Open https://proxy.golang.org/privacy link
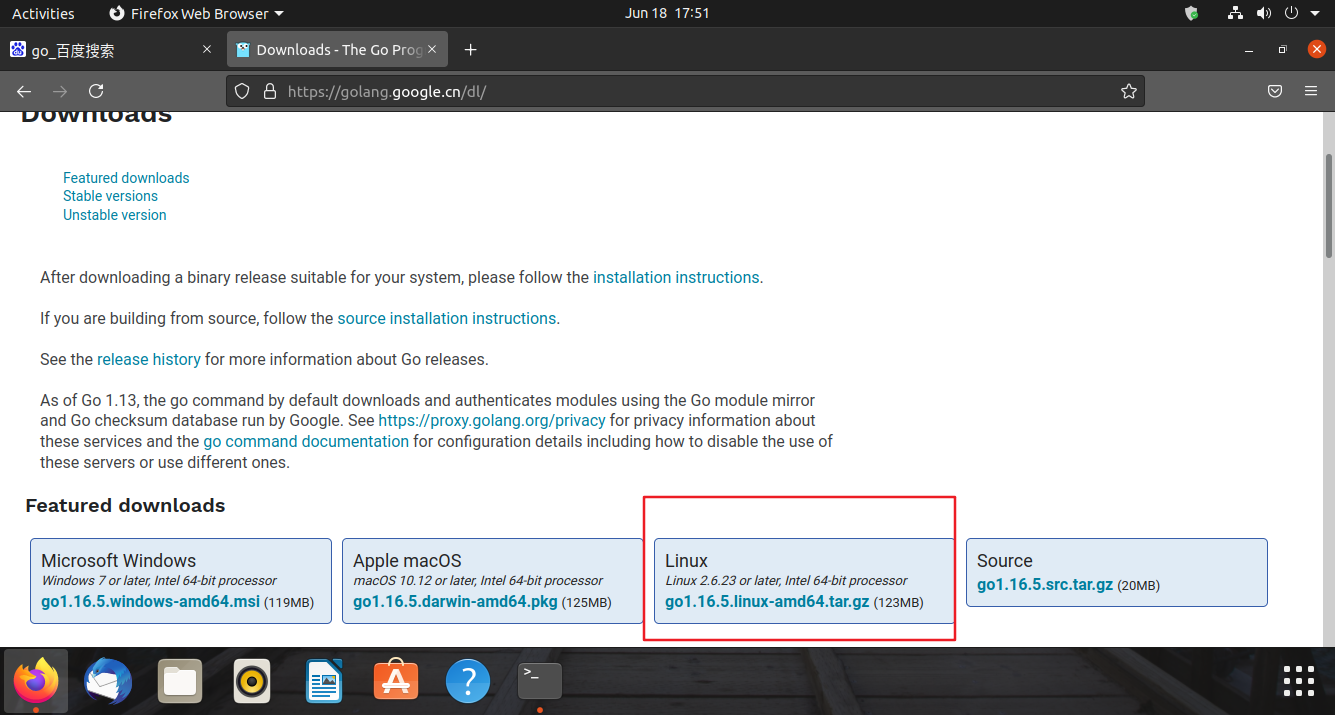 pyautogui.click(x=492, y=420)
